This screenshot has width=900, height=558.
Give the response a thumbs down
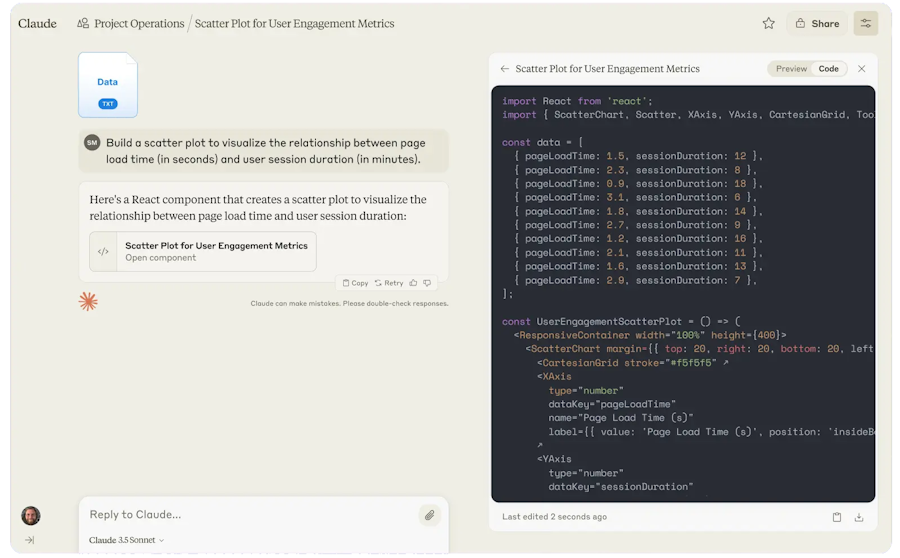click(427, 283)
